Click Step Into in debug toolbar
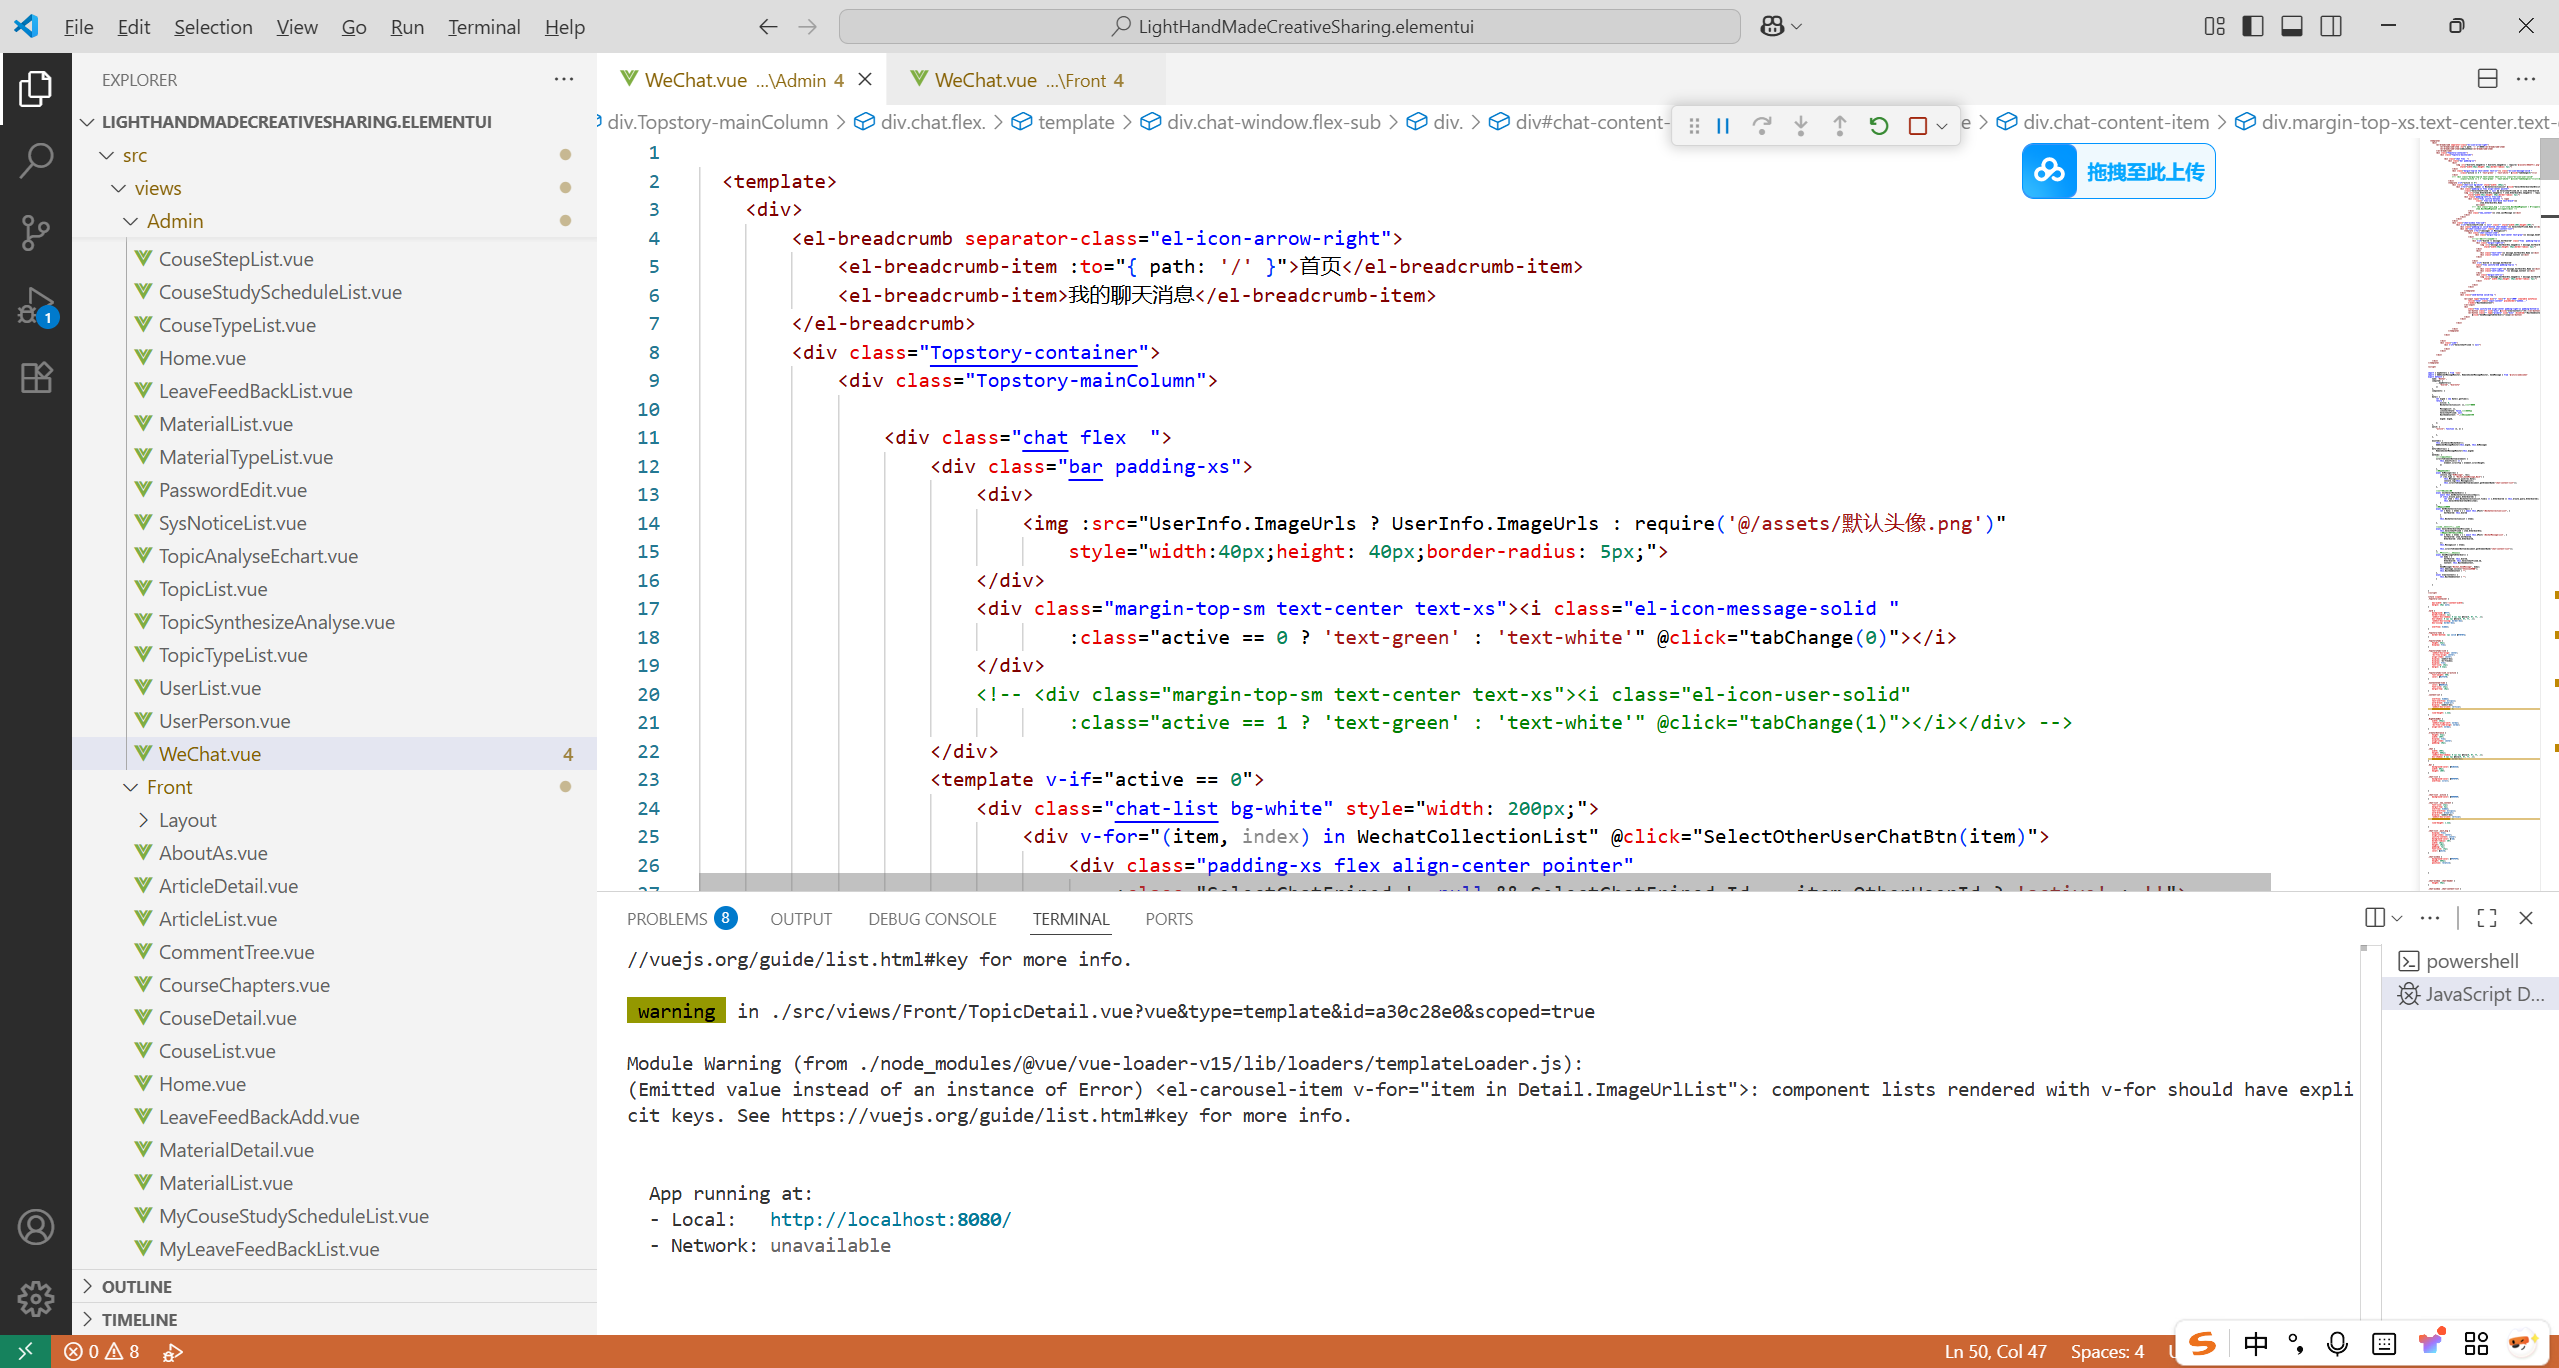Viewport: 2559px width, 1368px height. point(1801,126)
